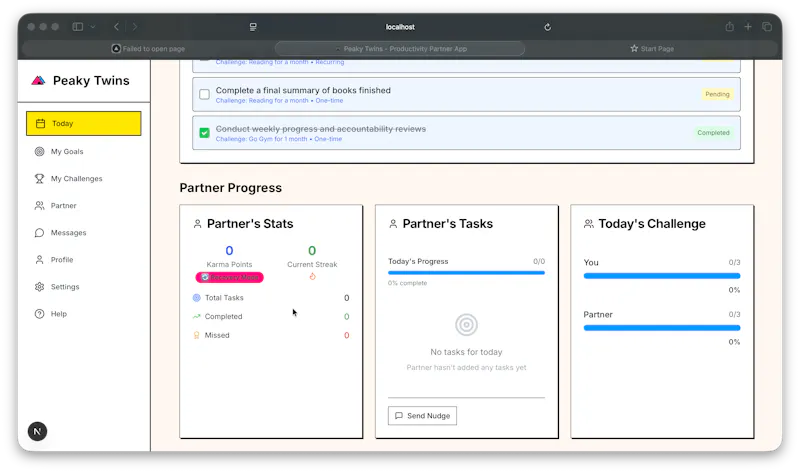Screen dimensions: 800x473
Task: Click the people icon in Today's Challenge header
Action: (589, 224)
